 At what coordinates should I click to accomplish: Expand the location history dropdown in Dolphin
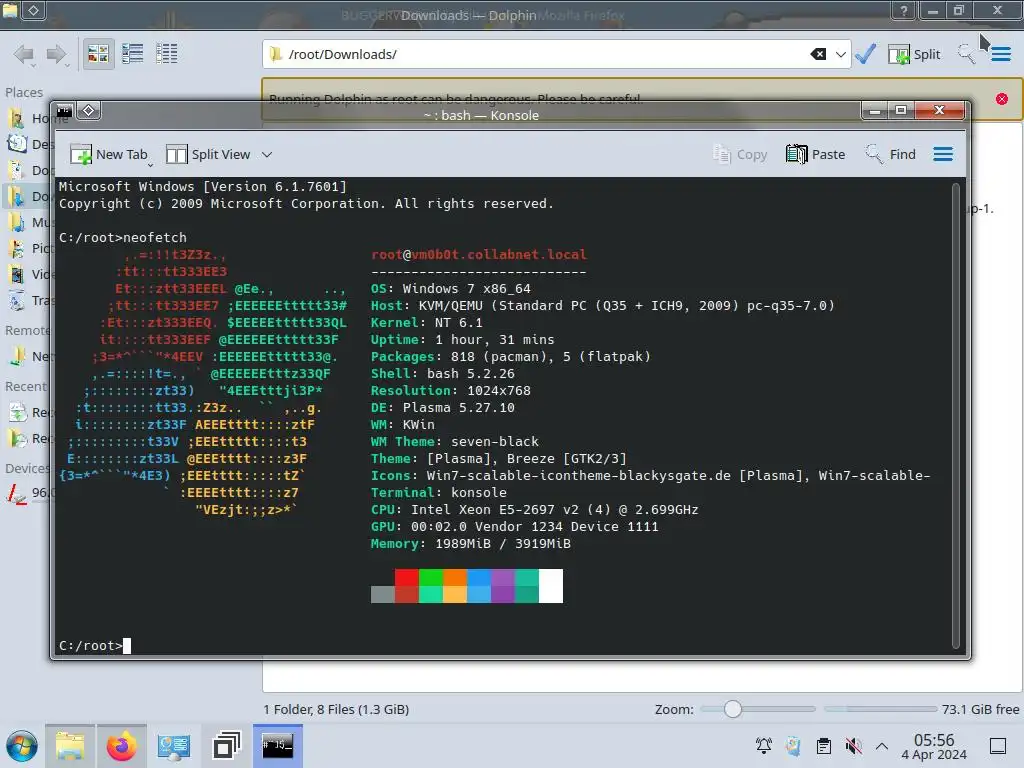click(x=840, y=54)
